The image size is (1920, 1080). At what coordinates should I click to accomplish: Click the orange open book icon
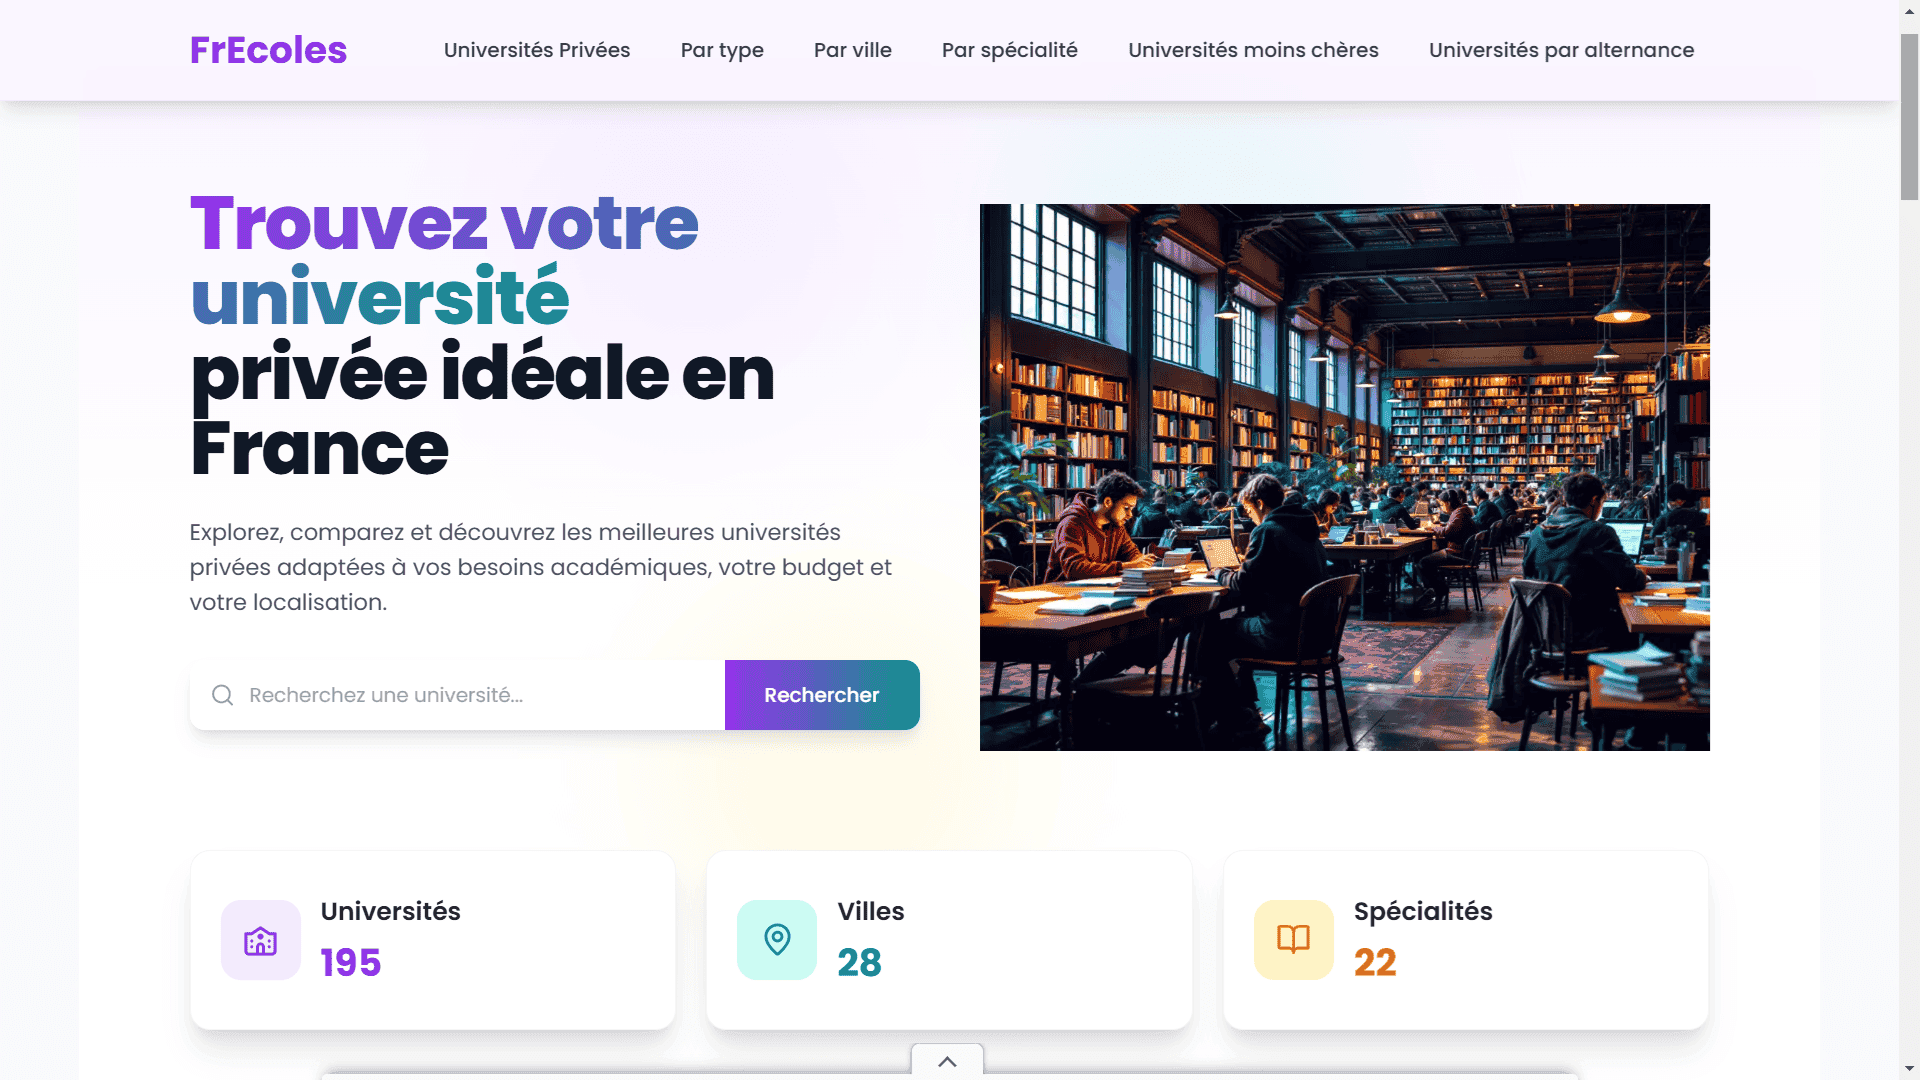(x=1294, y=940)
